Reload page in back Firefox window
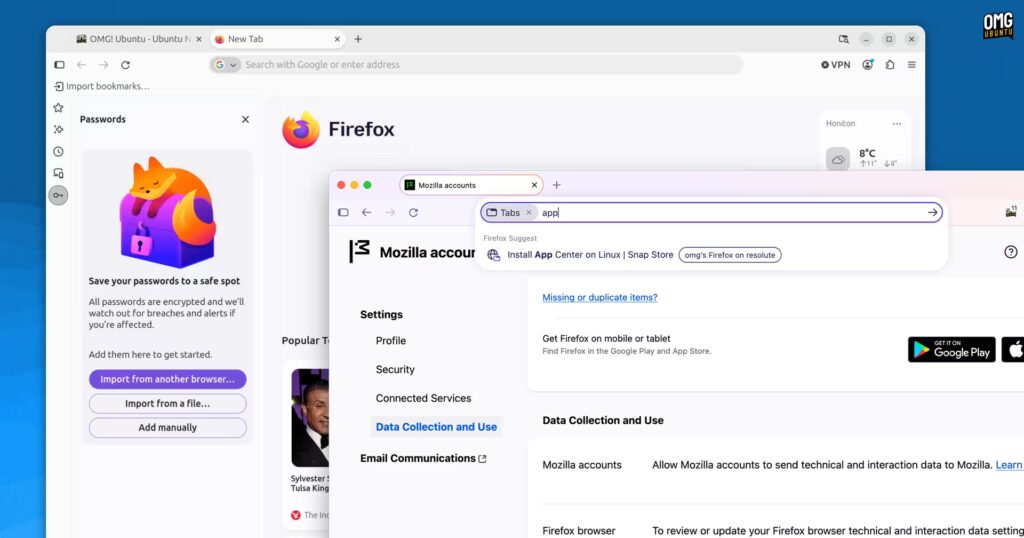 pyautogui.click(x=125, y=65)
